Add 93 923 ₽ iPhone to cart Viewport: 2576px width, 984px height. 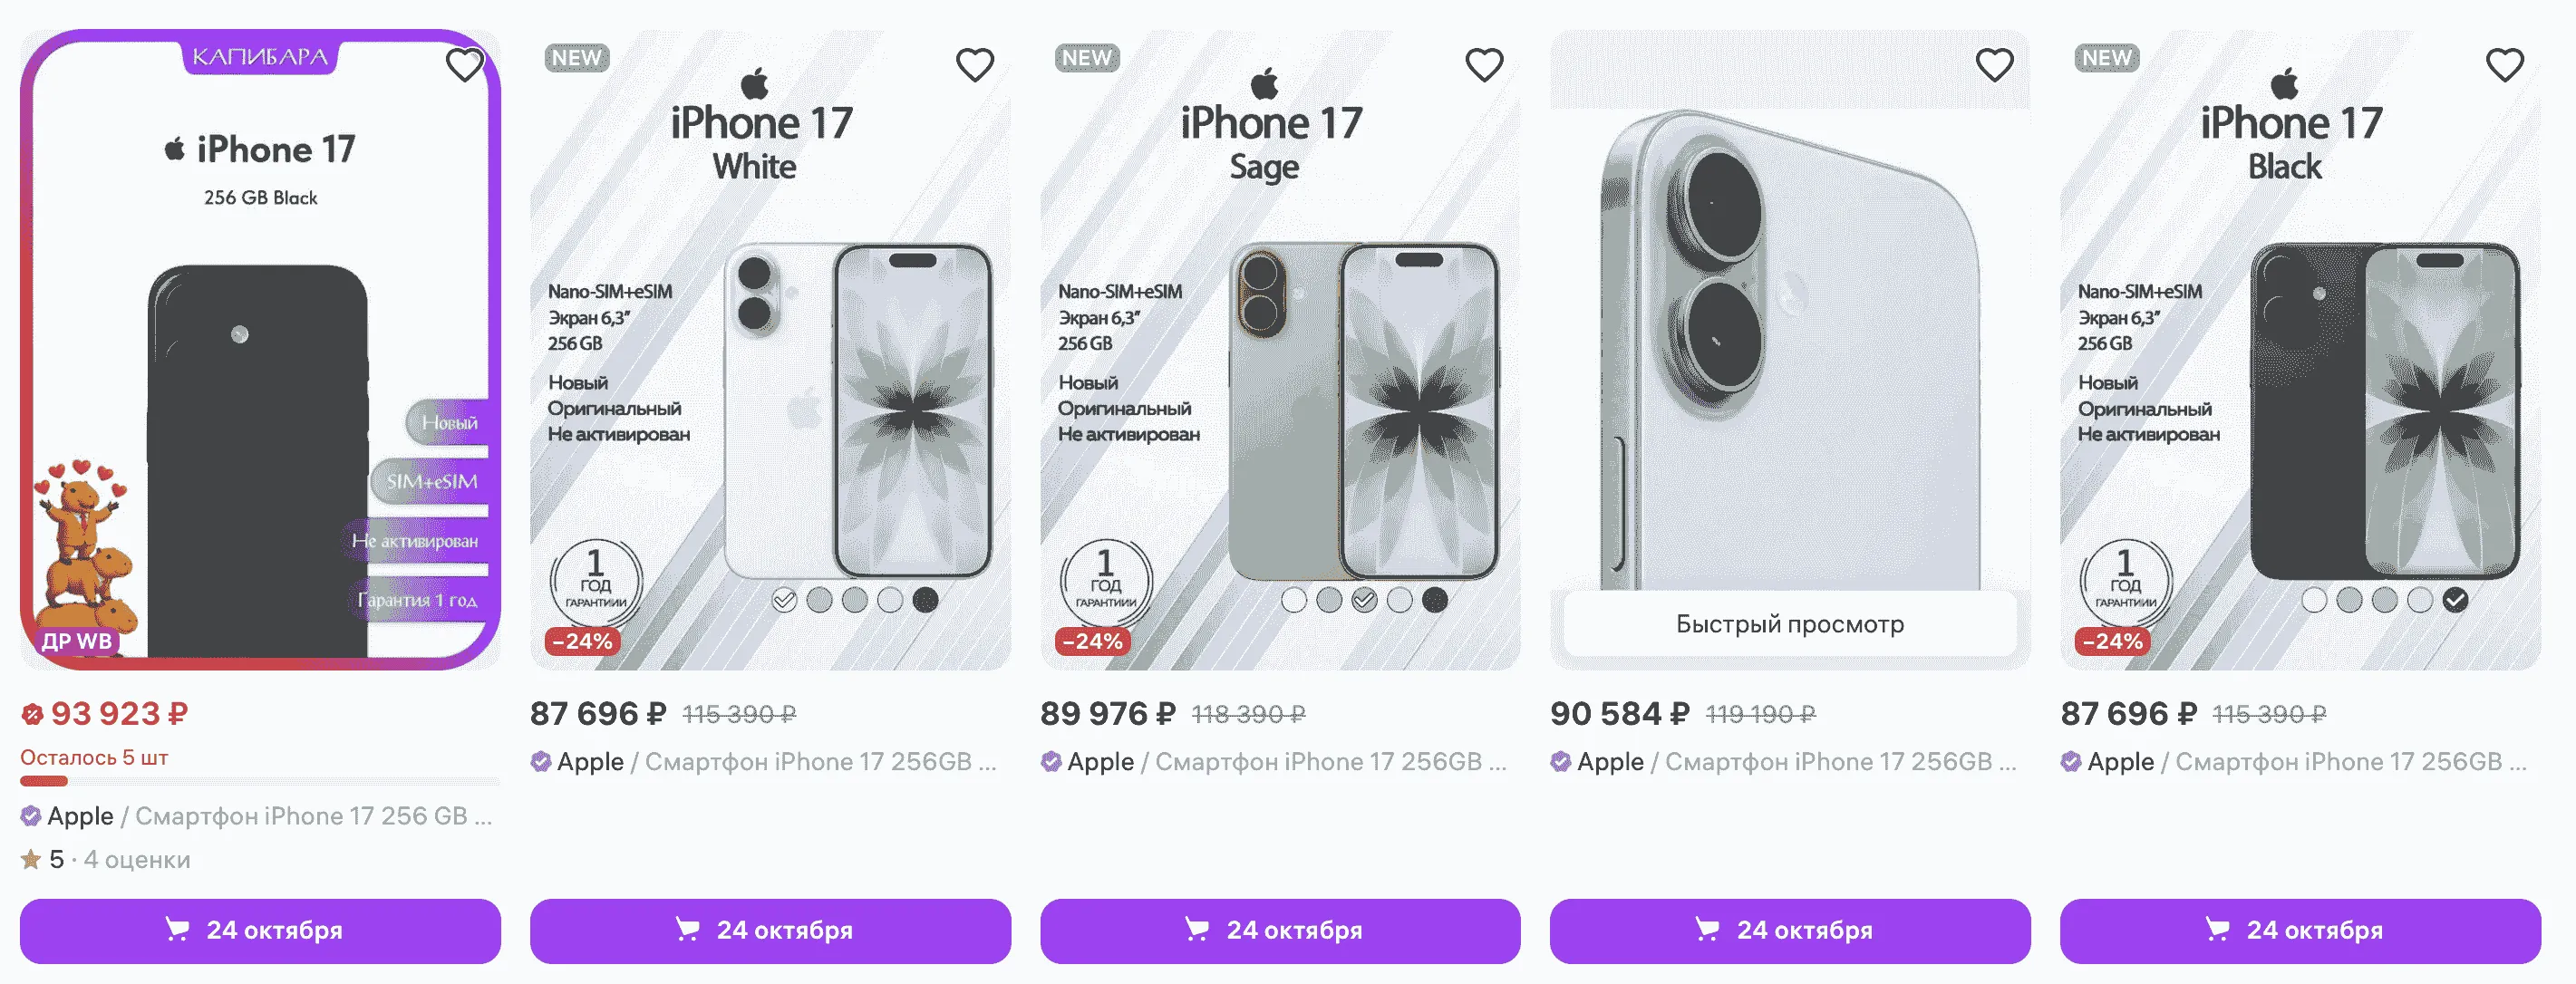(x=260, y=931)
